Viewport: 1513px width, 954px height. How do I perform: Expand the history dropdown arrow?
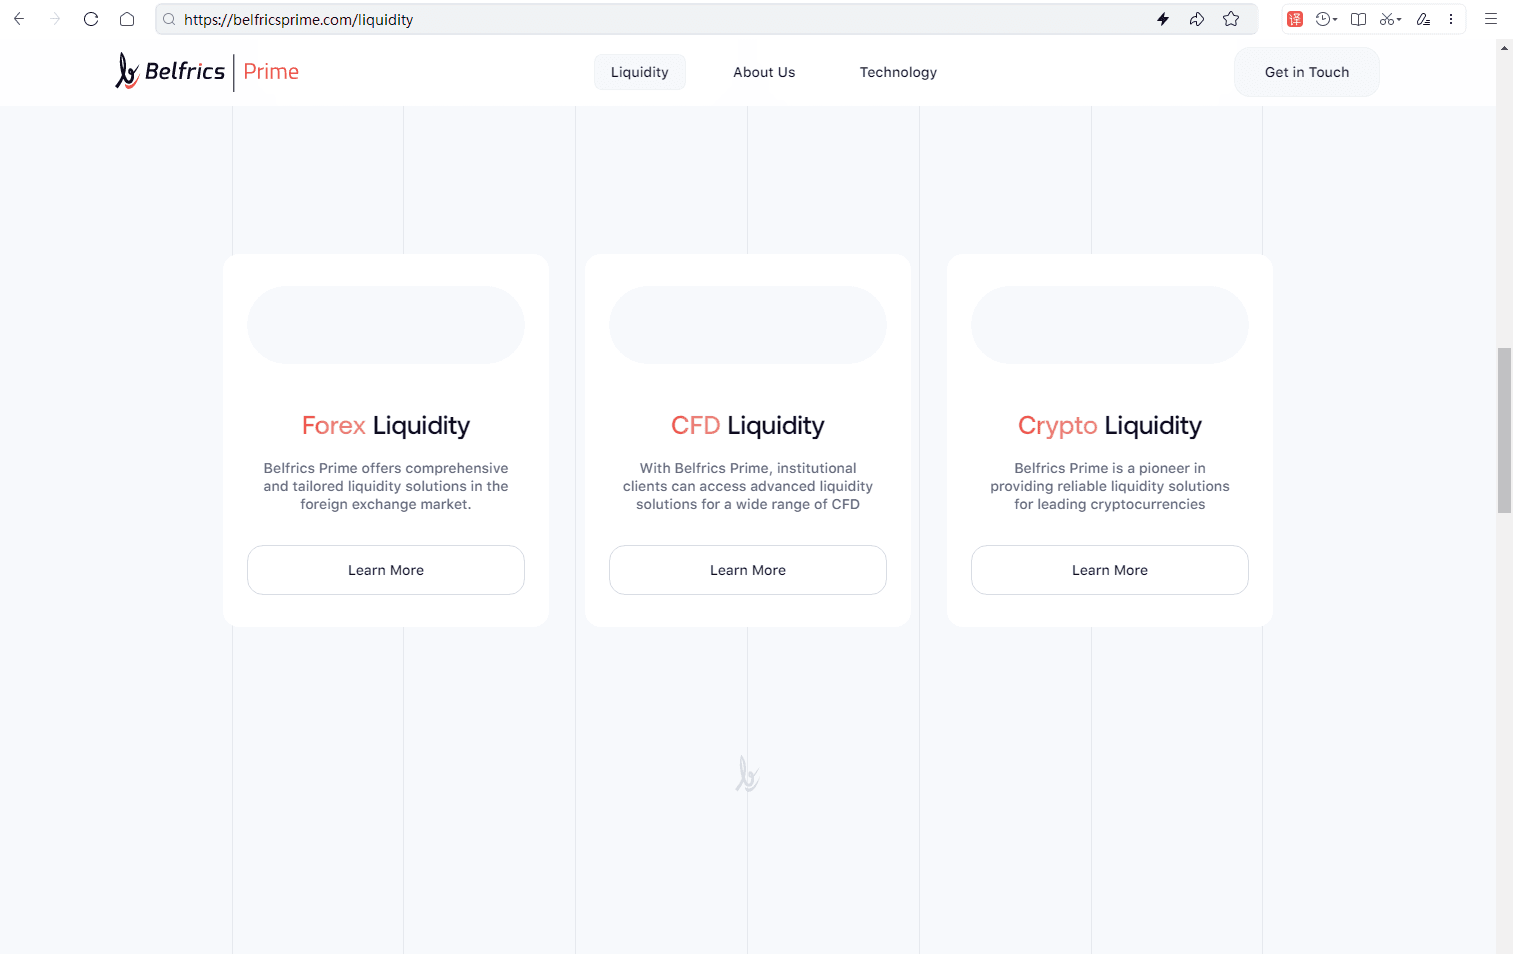pos(1335,20)
